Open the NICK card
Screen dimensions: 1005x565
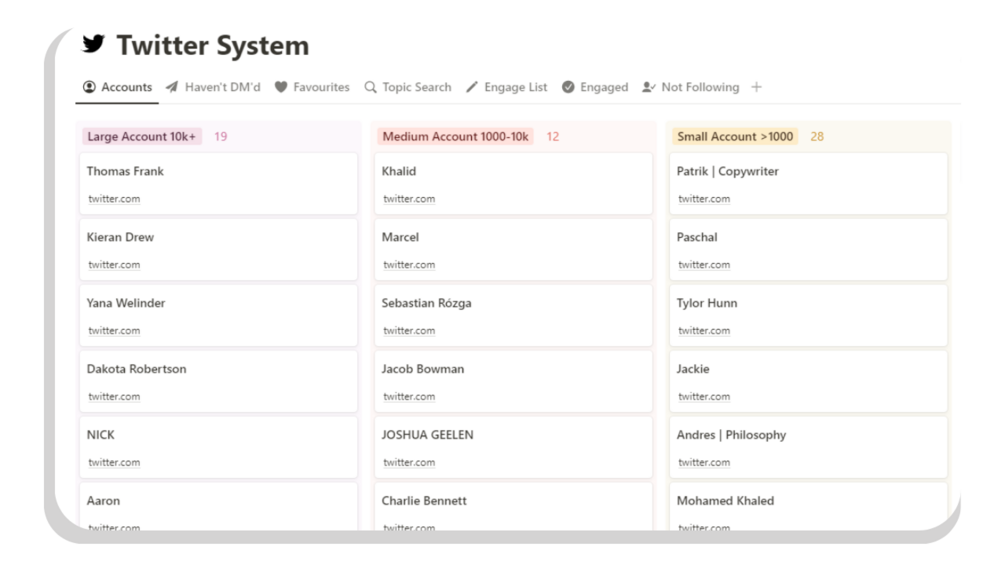pos(219,448)
